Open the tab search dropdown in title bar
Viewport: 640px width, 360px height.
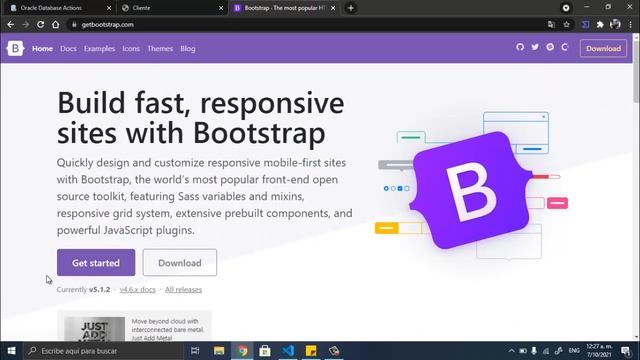pos(566,8)
